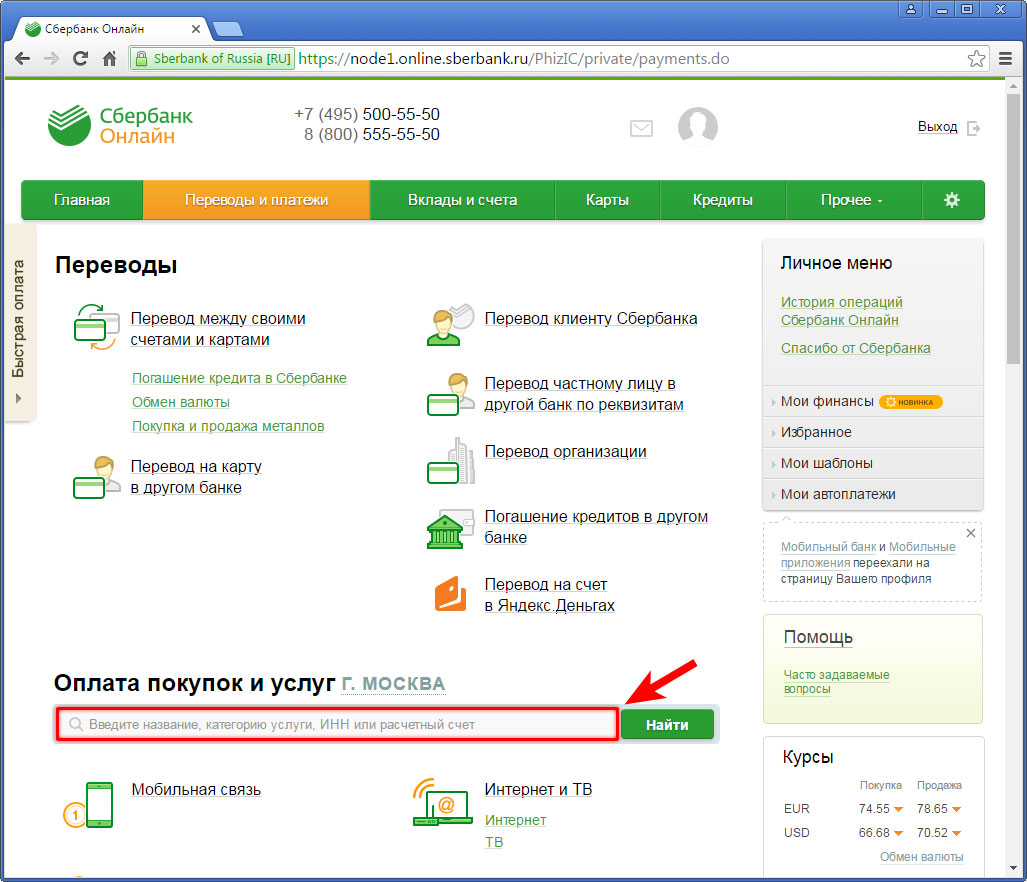The height and width of the screenshot is (882, 1027).
Task: Open the Chrome hamburger menu
Action: [x=1005, y=58]
